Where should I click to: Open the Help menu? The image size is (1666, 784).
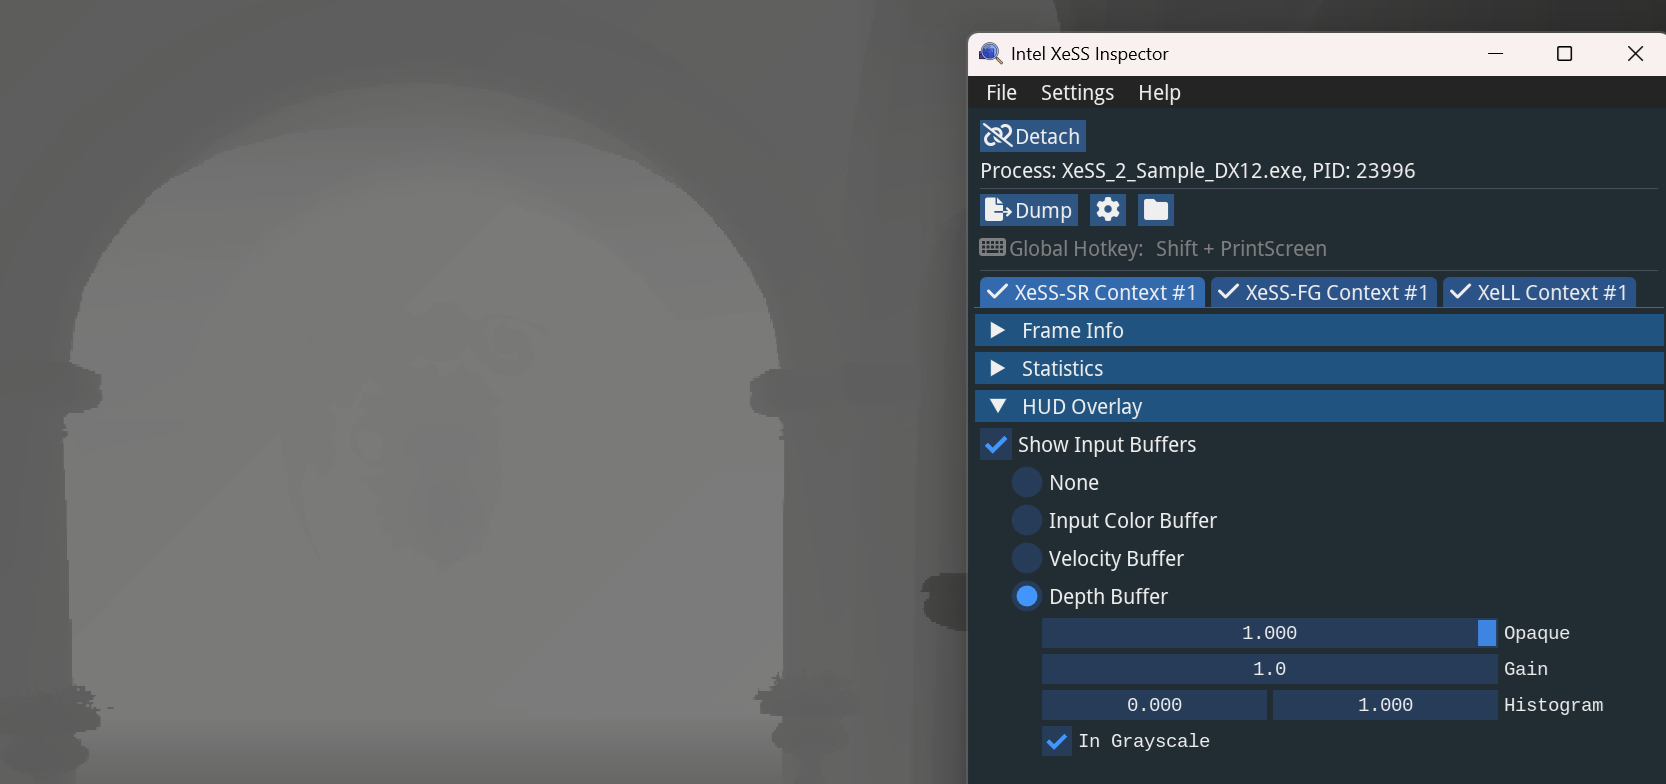pyautogui.click(x=1159, y=93)
